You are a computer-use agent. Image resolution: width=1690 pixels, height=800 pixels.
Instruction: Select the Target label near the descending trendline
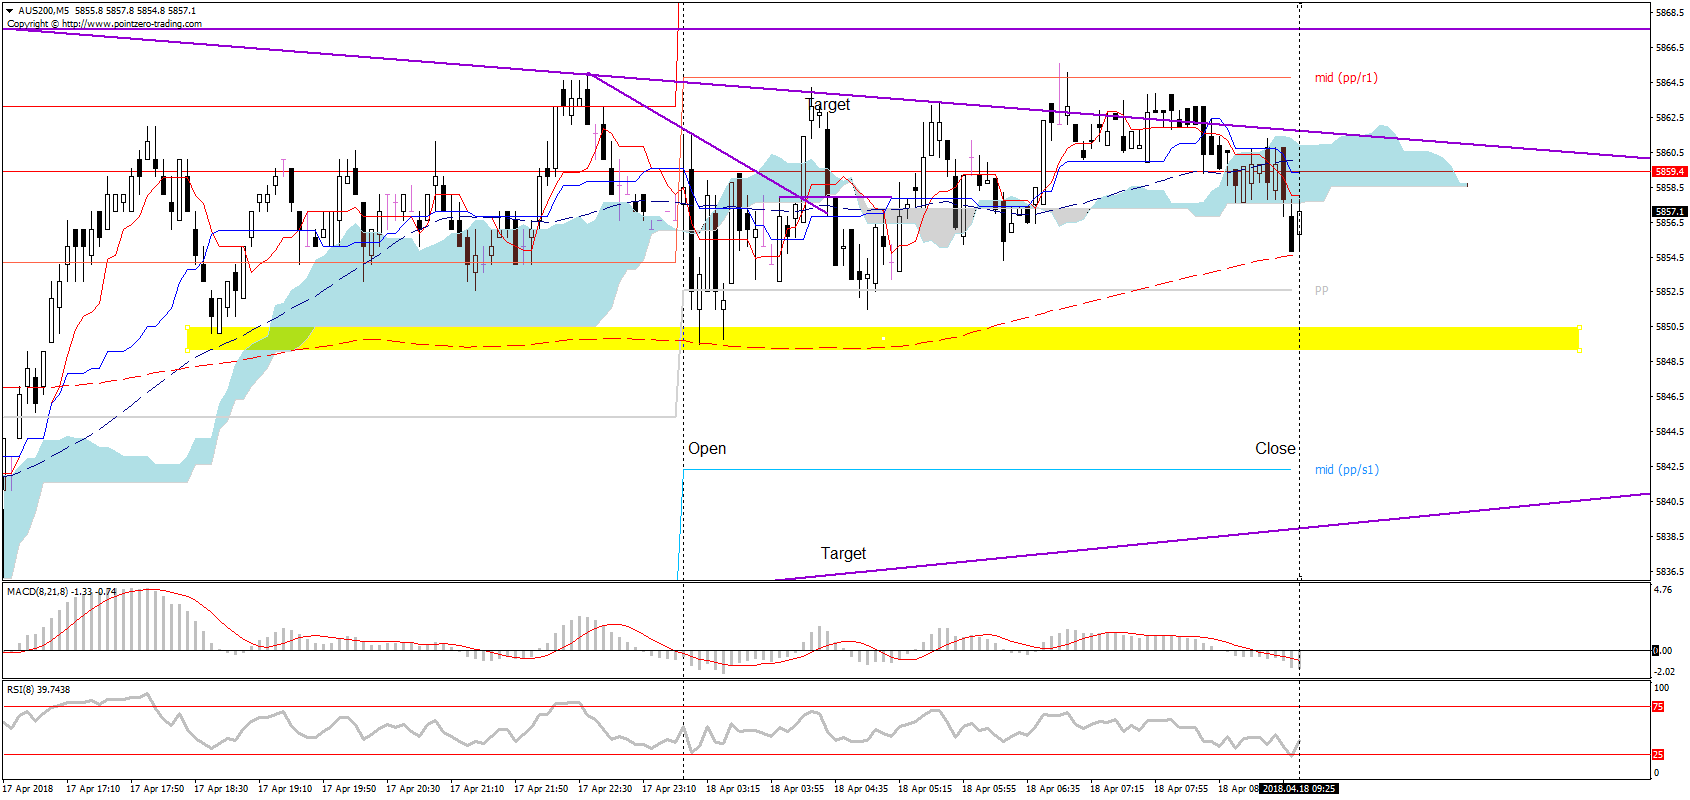pyautogui.click(x=828, y=104)
